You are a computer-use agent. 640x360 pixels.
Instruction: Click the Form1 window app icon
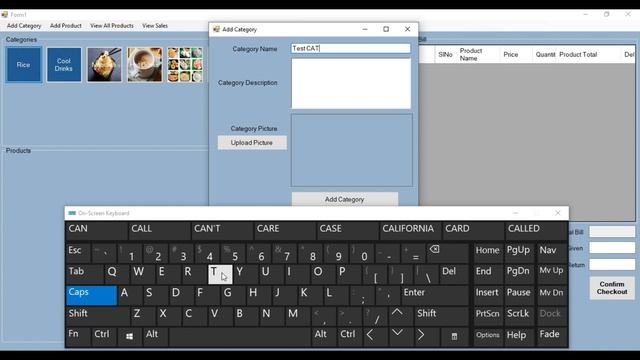click(x=5, y=15)
